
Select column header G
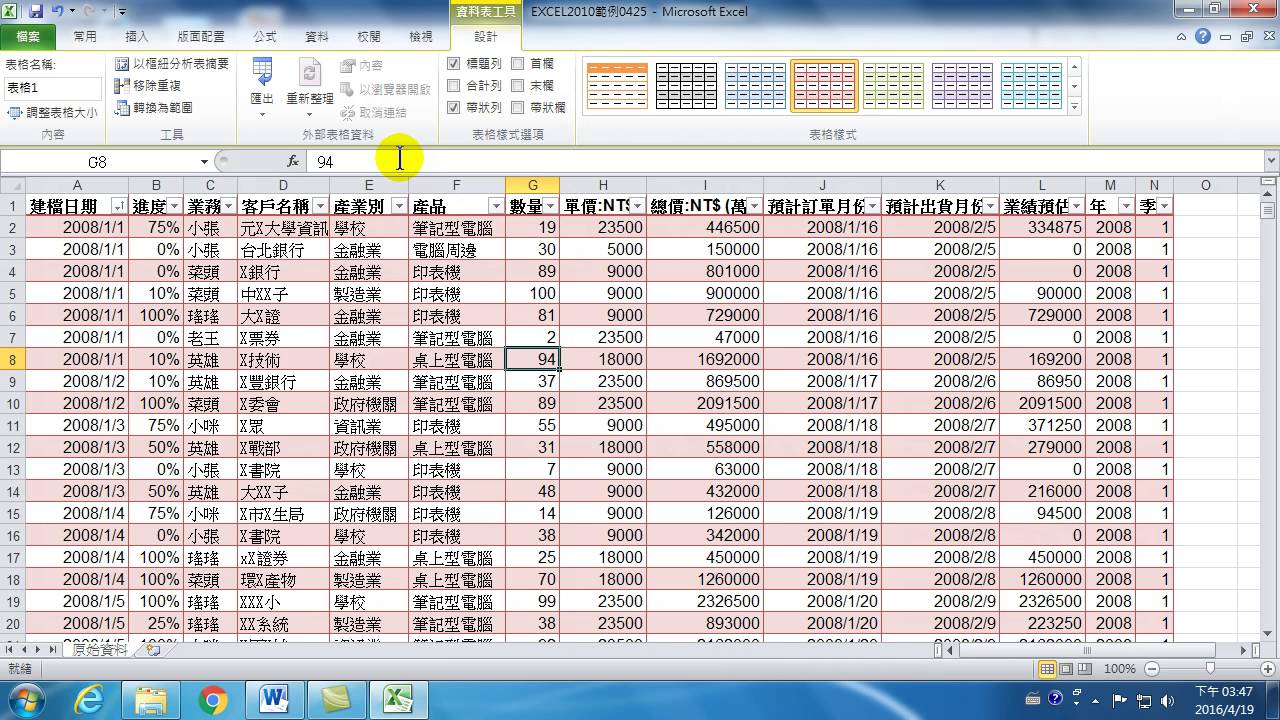[x=532, y=185]
